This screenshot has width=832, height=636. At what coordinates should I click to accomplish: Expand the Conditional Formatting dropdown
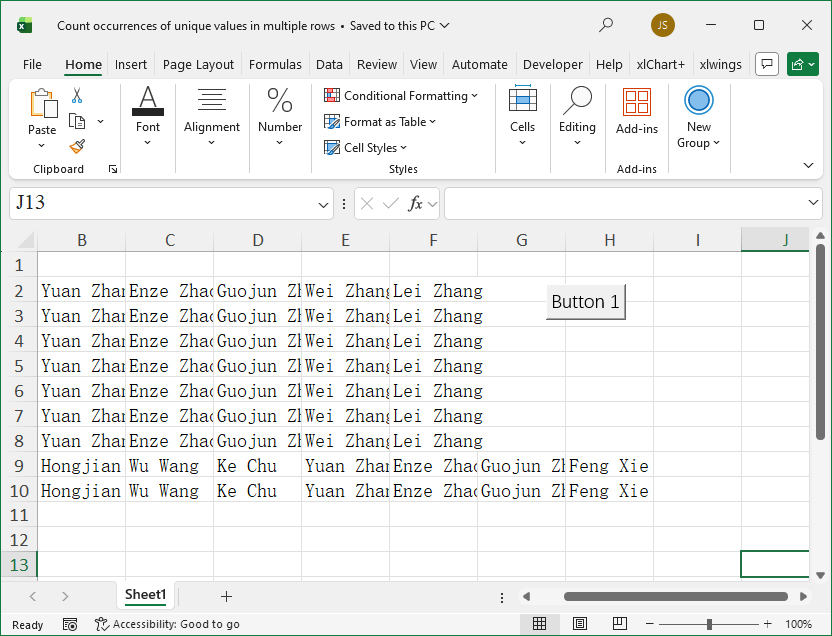click(x=401, y=96)
